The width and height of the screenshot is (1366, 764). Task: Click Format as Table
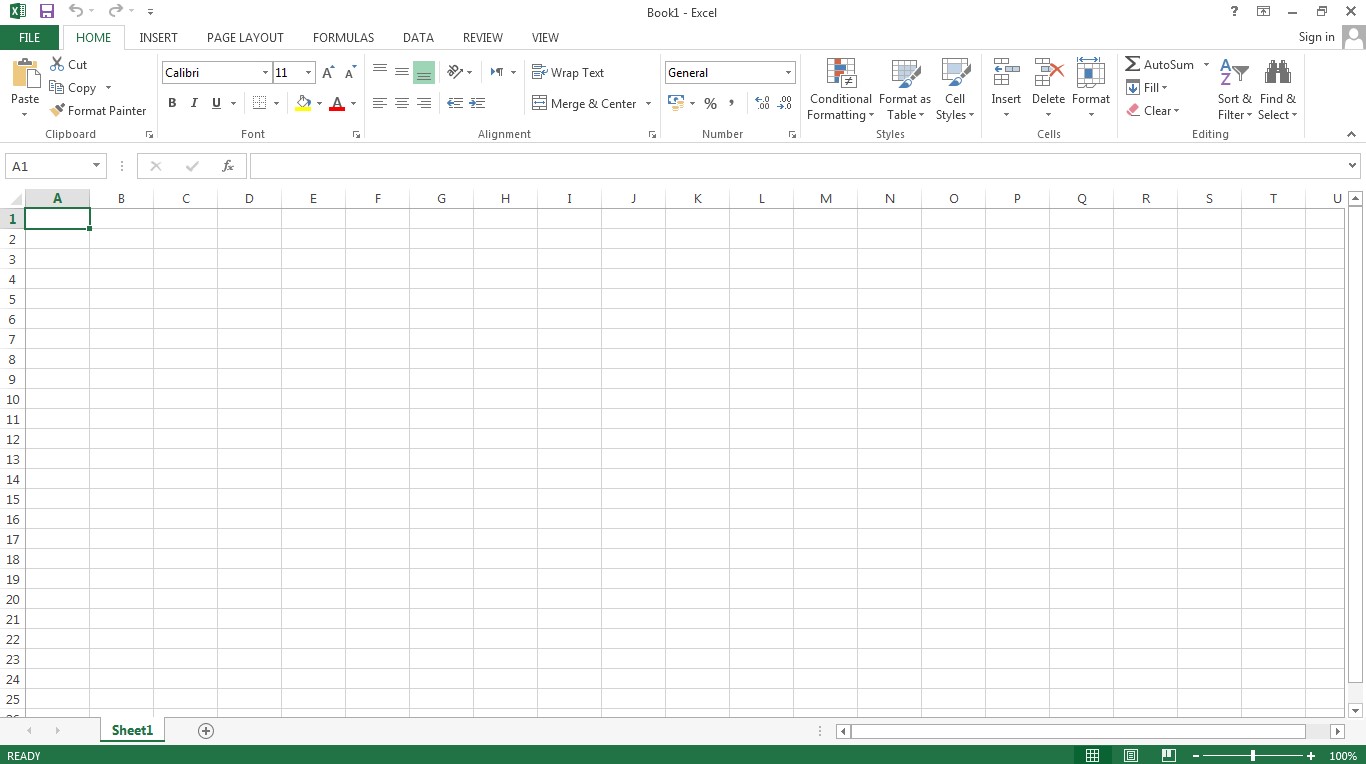pyautogui.click(x=904, y=90)
